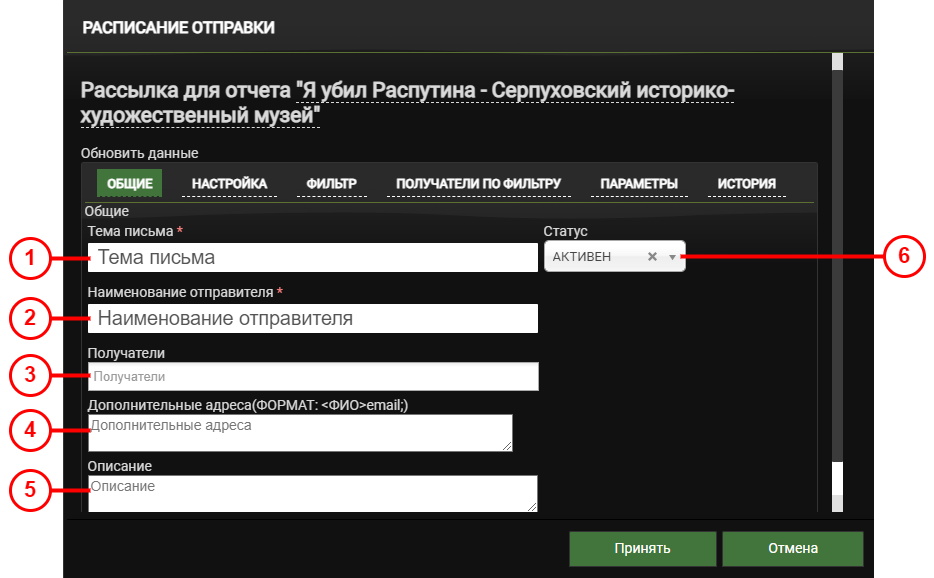Click the Описание text area
This screenshot has height=578, width=934.
click(312, 494)
